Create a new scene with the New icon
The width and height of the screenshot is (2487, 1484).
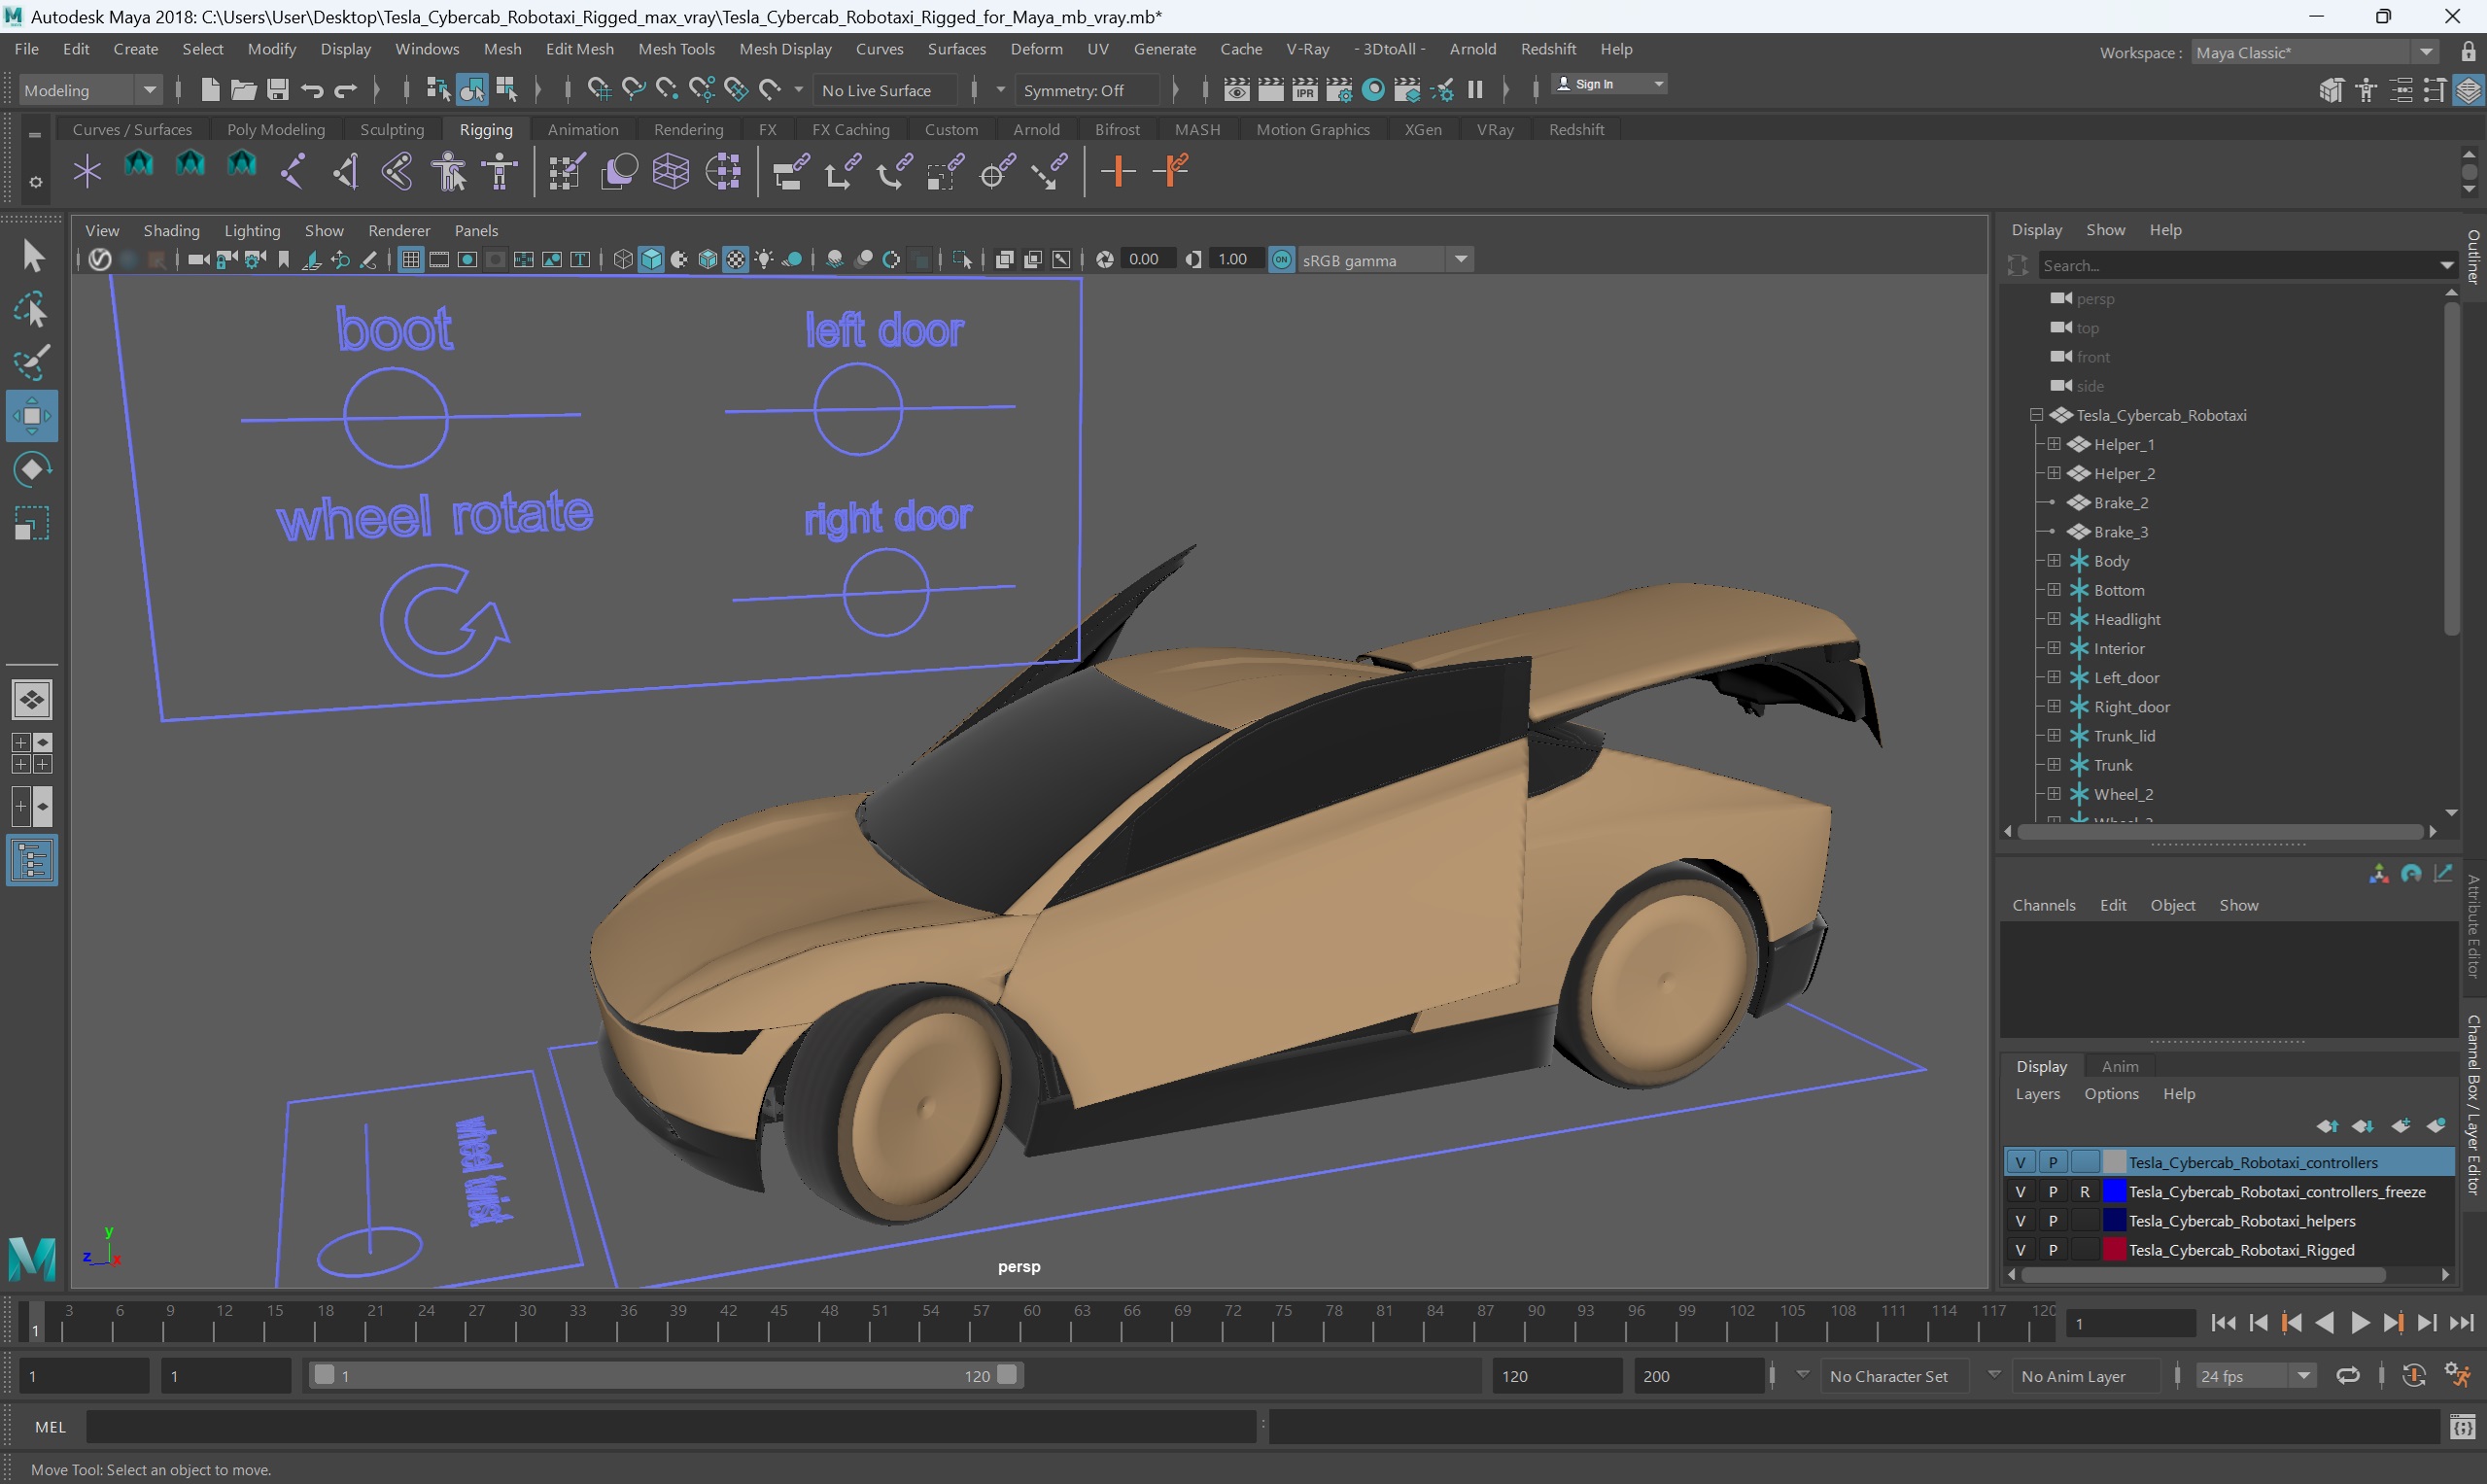[x=210, y=90]
